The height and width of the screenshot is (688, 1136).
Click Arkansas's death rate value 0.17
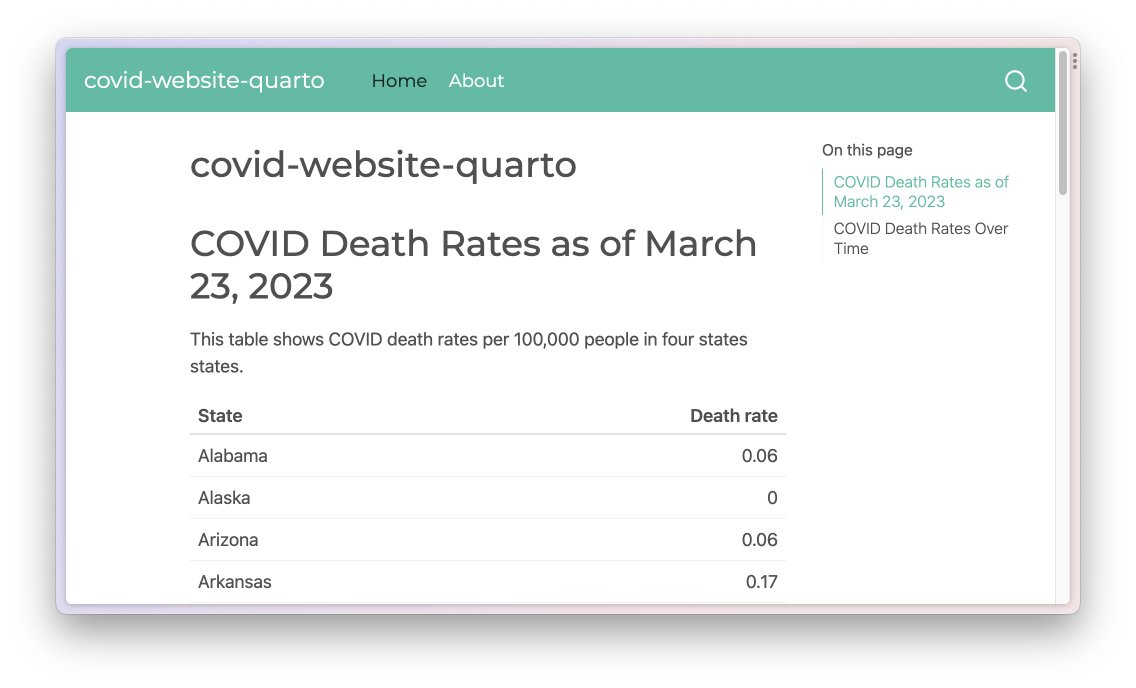761,582
